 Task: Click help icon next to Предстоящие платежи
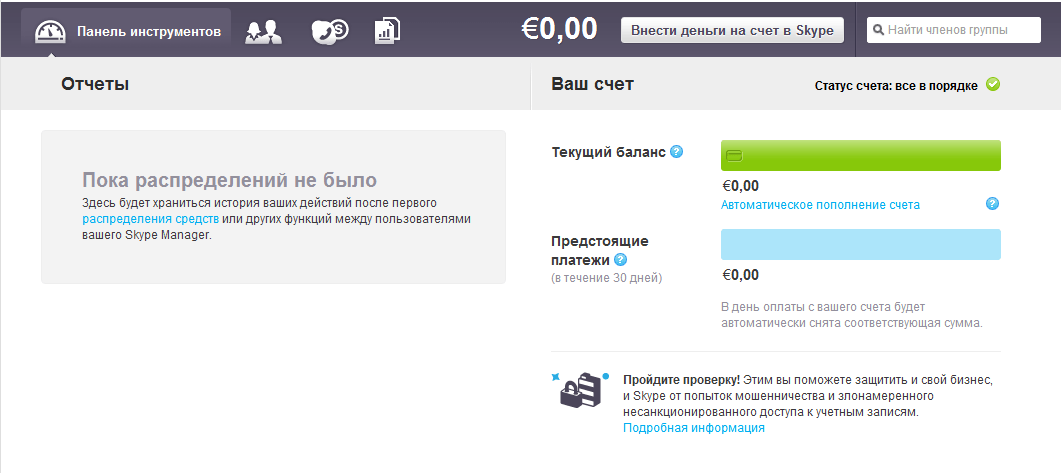point(620,260)
